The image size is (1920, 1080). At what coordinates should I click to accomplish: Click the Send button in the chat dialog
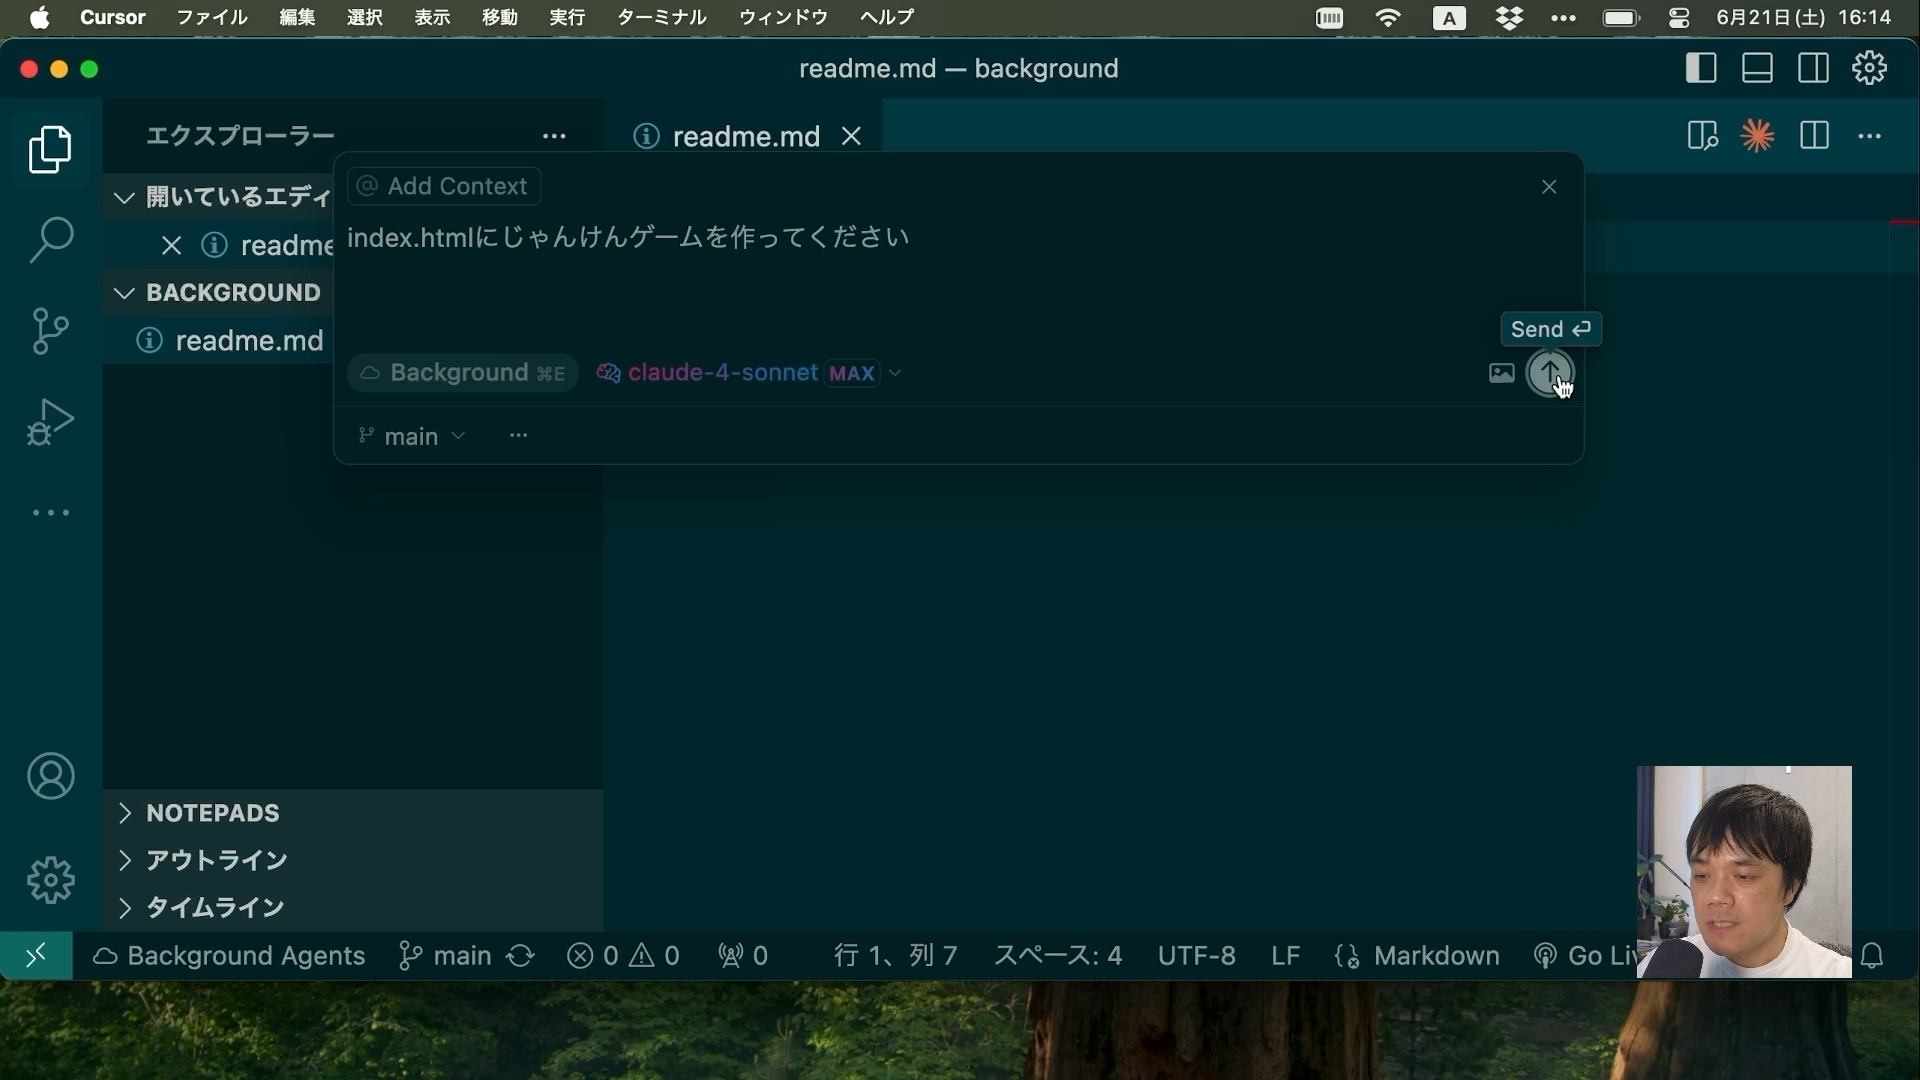coord(1549,371)
